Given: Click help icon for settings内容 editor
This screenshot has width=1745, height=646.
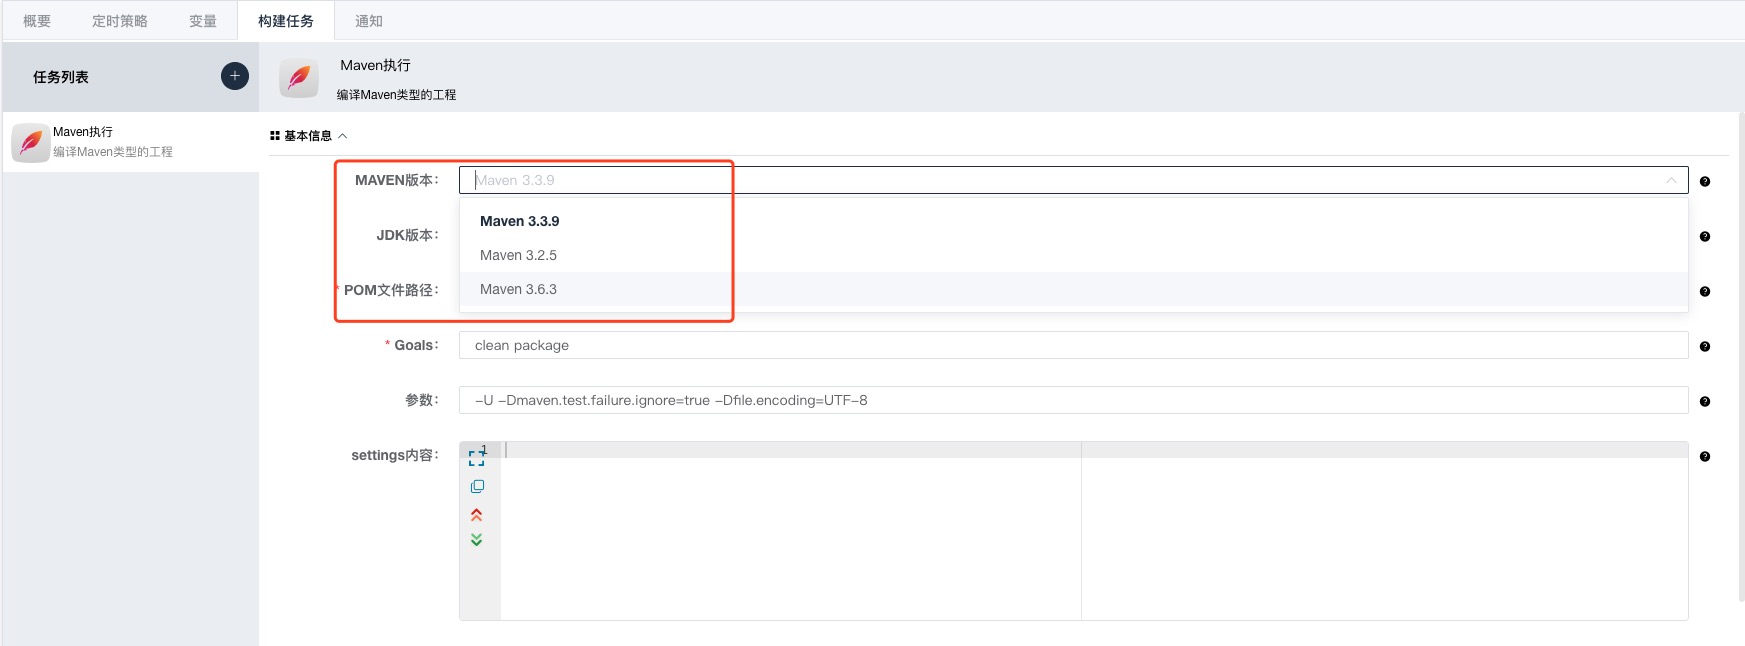Looking at the screenshot, I should [x=1705, y=456].
